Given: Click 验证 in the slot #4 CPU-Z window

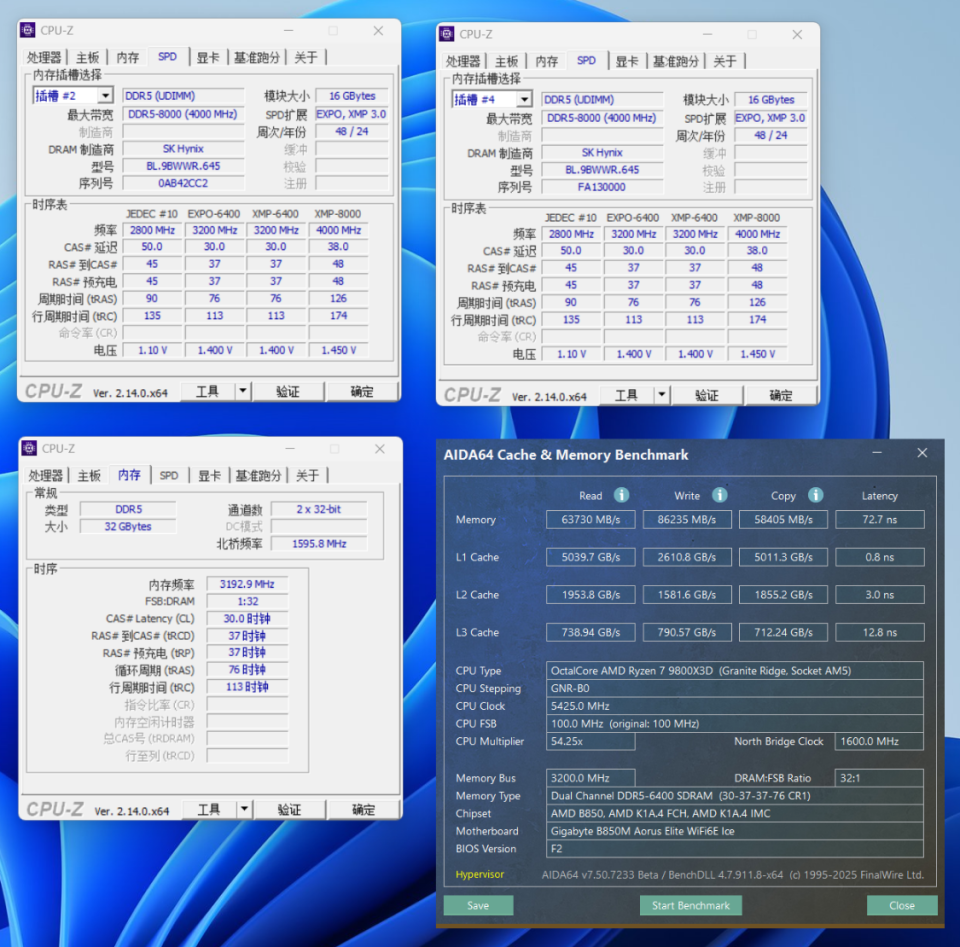Looking at the screenshot, I should [x=707, y=395].
